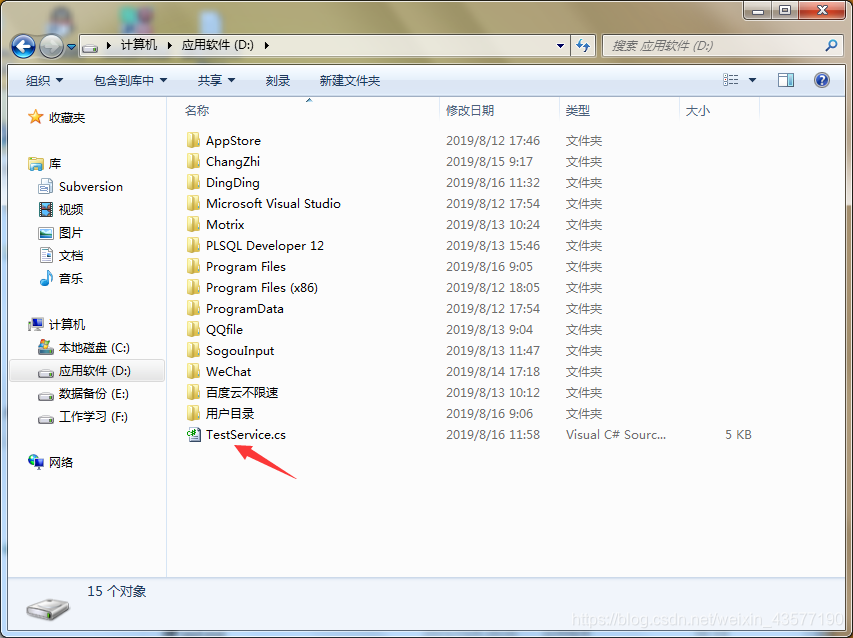Click 新建文件夹 to create a folder
This screenshot has width=853, height=638.
350,80
